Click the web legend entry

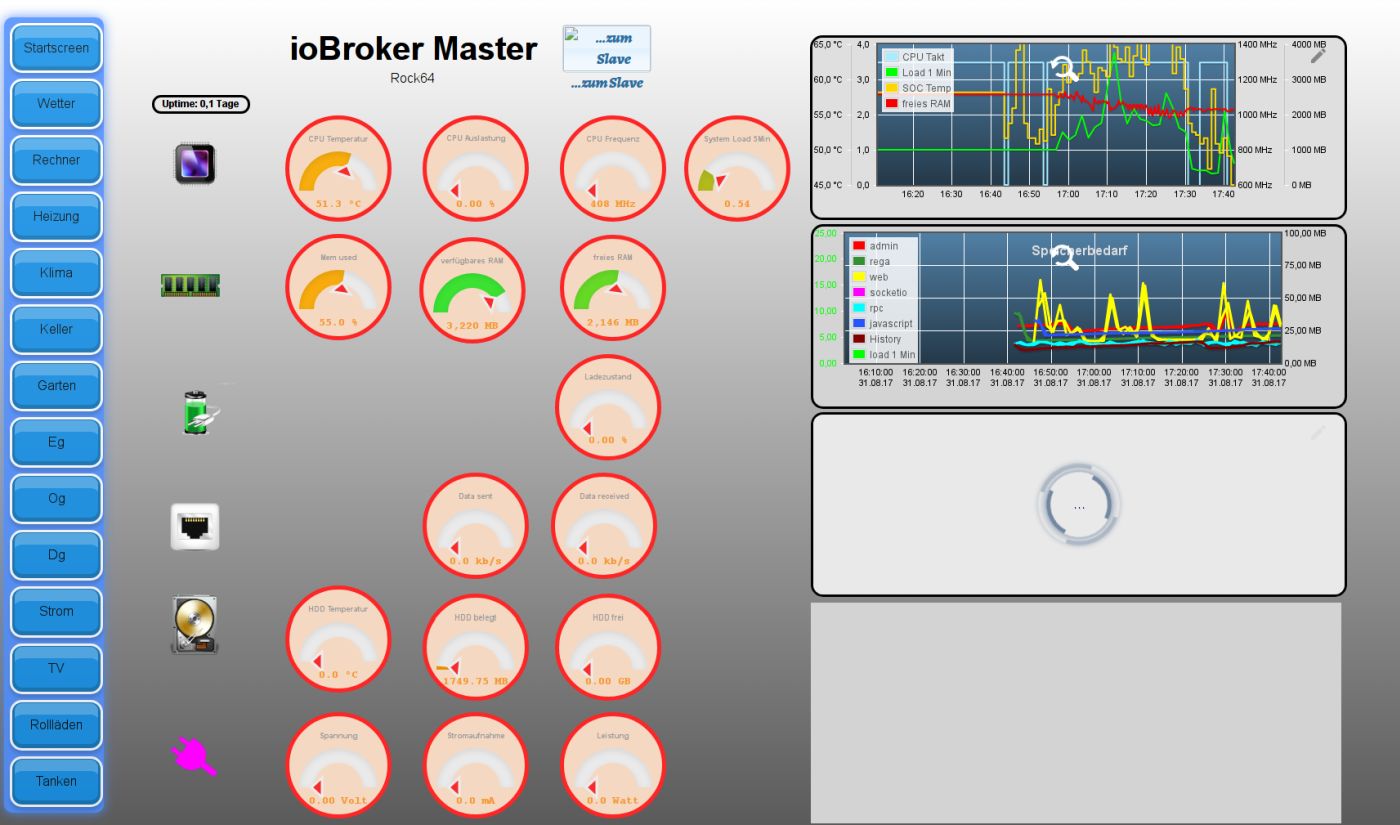click(x=871, y=277)
